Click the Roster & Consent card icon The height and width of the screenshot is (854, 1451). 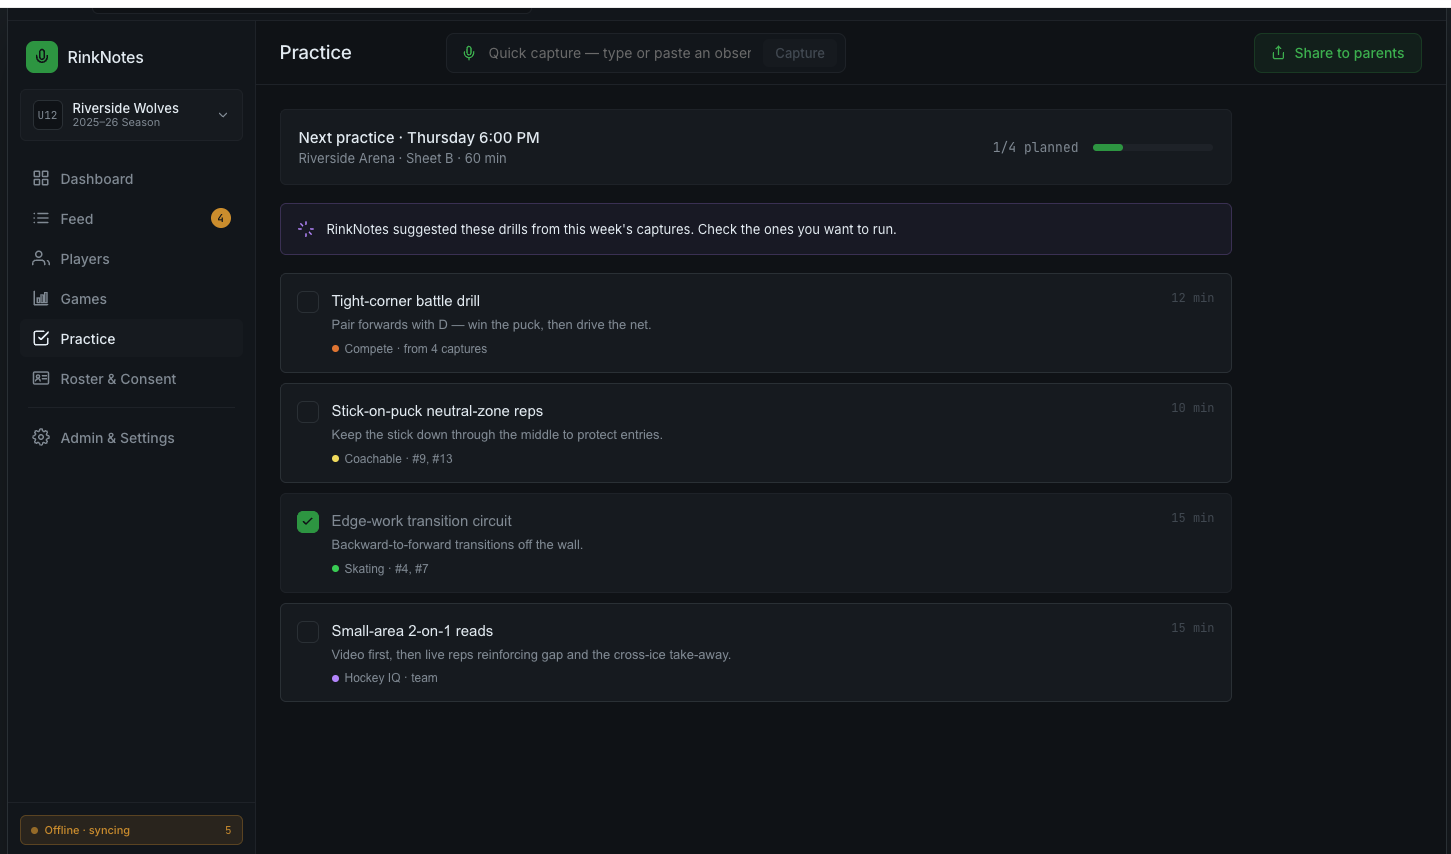pyautogui.click(x=41, y=378)
